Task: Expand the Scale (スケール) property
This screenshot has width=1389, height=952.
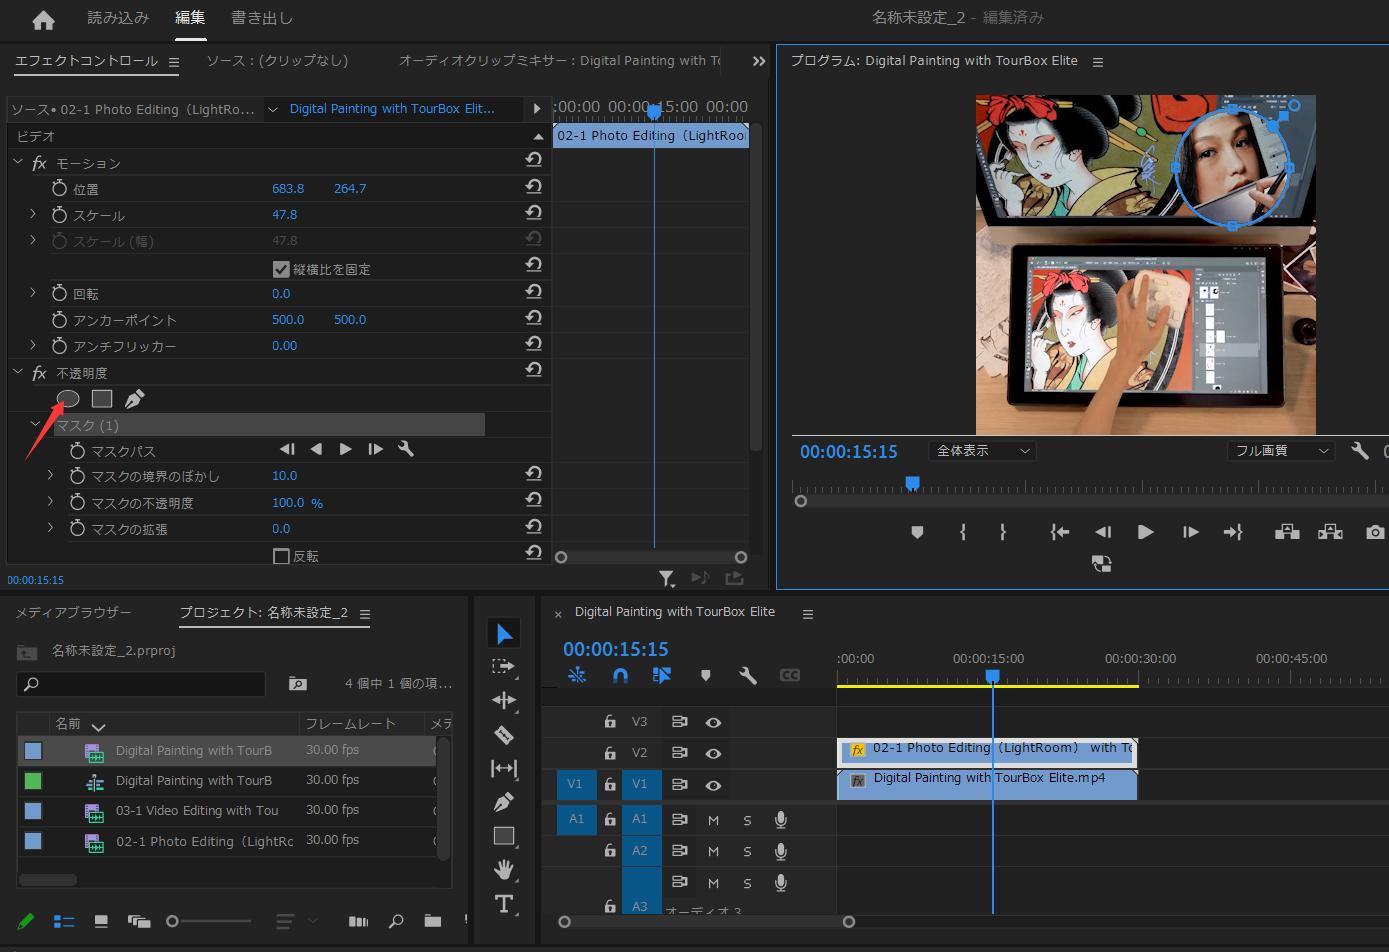Action: (33, 214)
